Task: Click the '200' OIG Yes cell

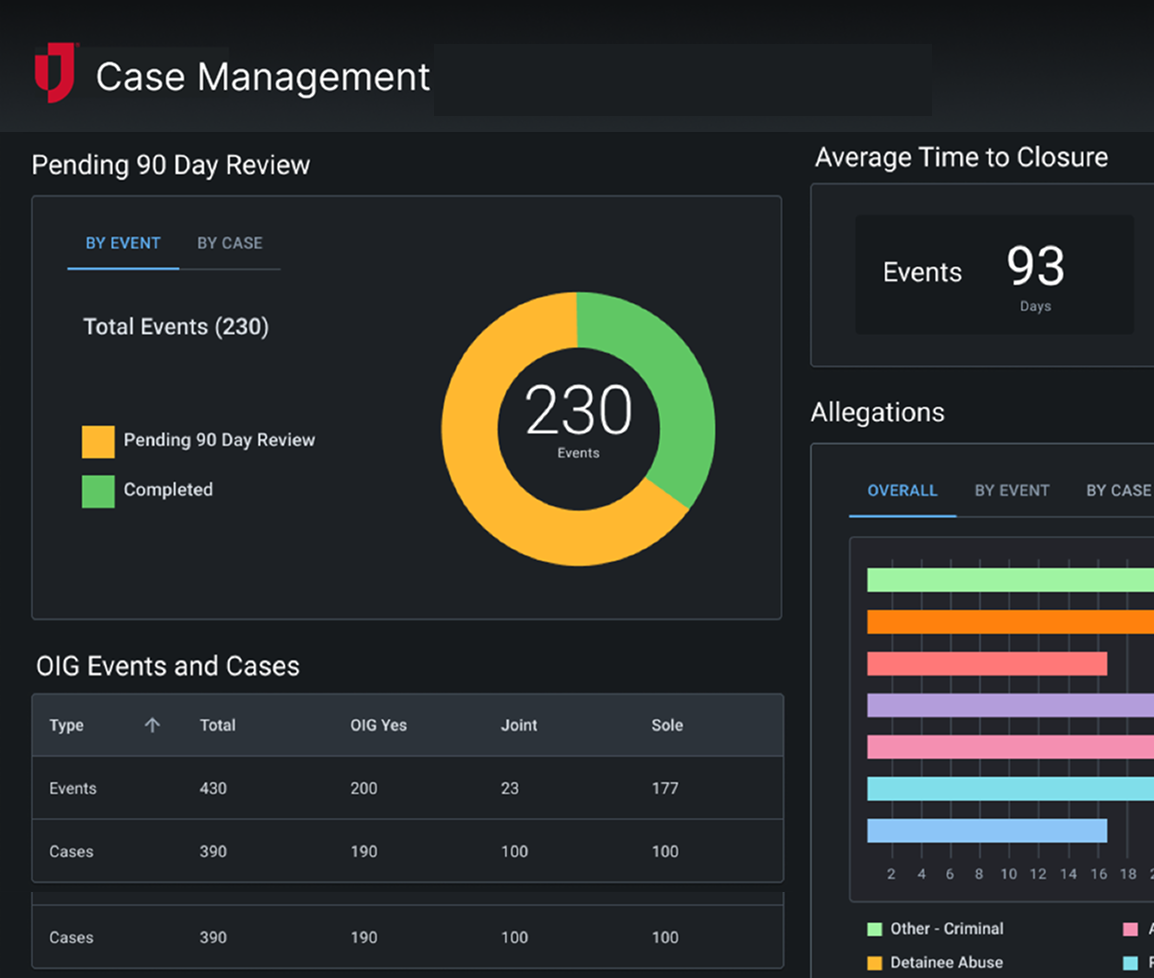Action: pyautogui.click(x=364, y=788)
